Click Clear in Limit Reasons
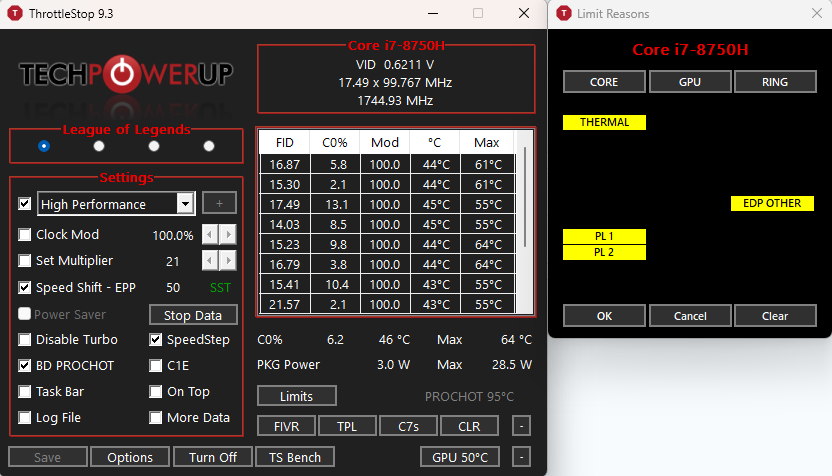This screenshot has height=476, width=832. (775, 316)
